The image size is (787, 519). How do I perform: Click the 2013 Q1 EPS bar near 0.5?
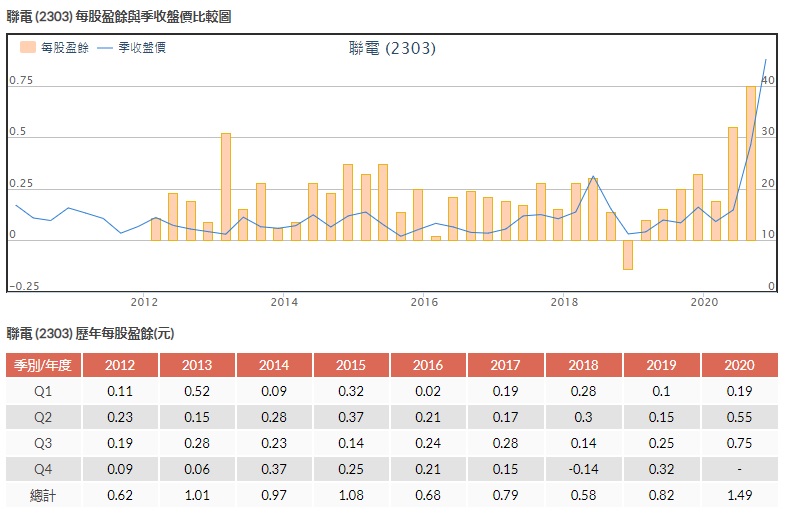[x=226, y=187]
